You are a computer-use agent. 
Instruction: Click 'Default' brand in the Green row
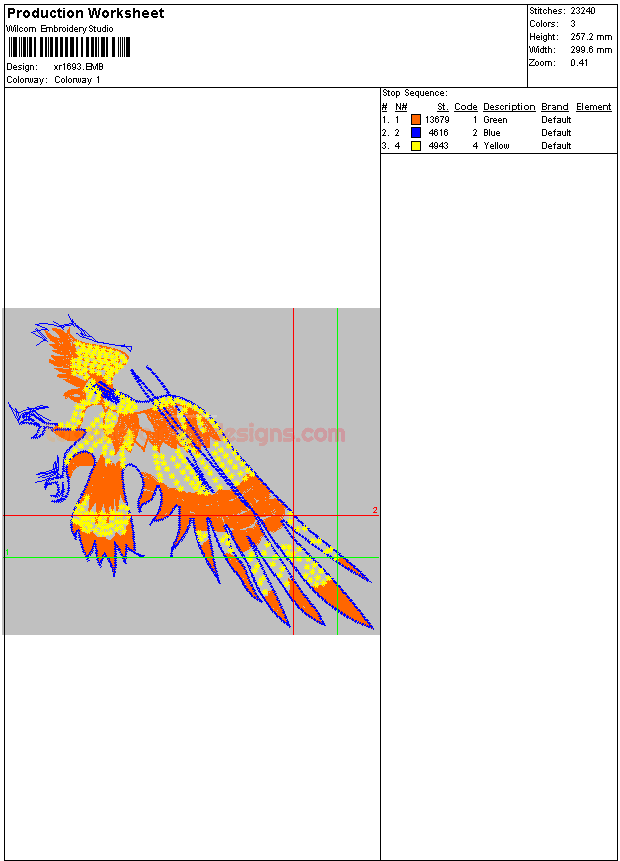[x=556, y=120]
